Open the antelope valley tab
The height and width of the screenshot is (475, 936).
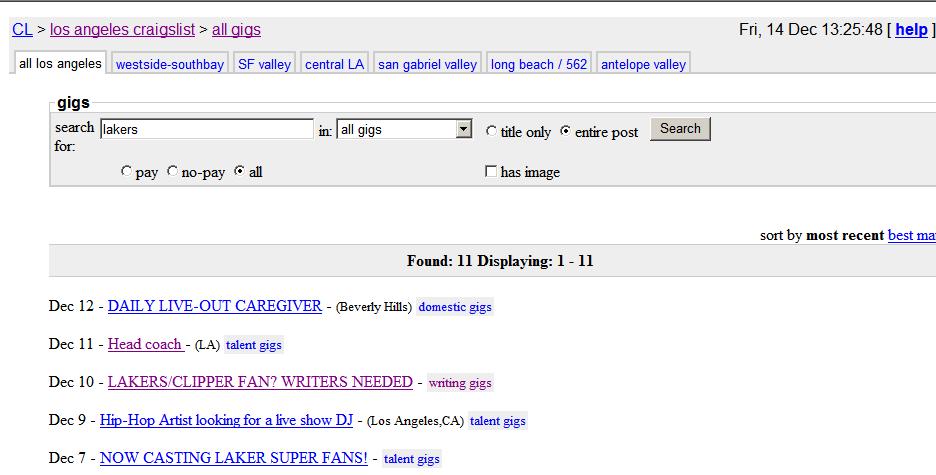[643, 64]
